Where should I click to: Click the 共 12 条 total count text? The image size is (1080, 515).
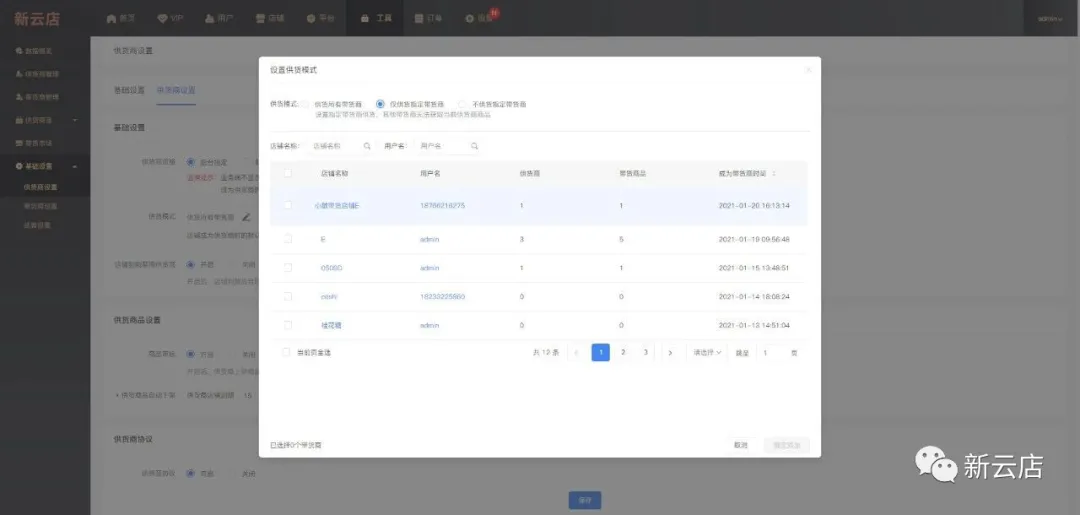point(546,353)
